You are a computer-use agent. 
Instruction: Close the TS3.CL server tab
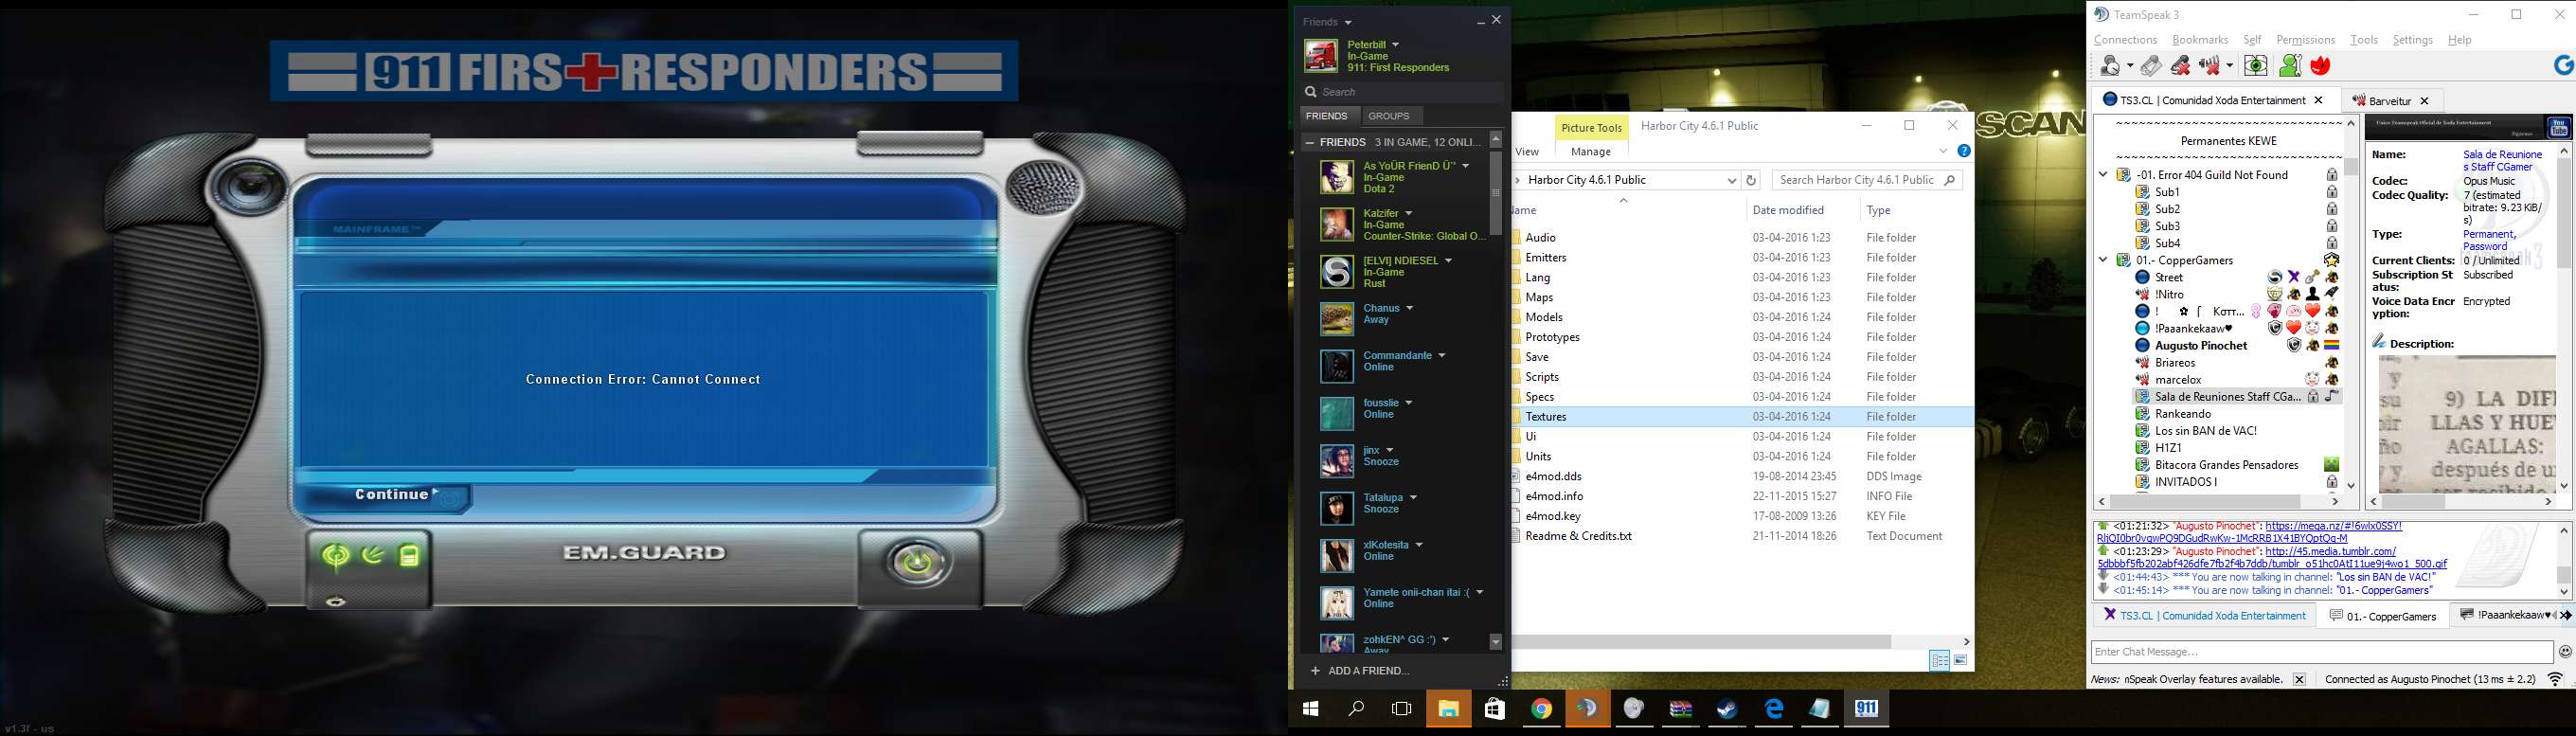tap(2319, 100)
